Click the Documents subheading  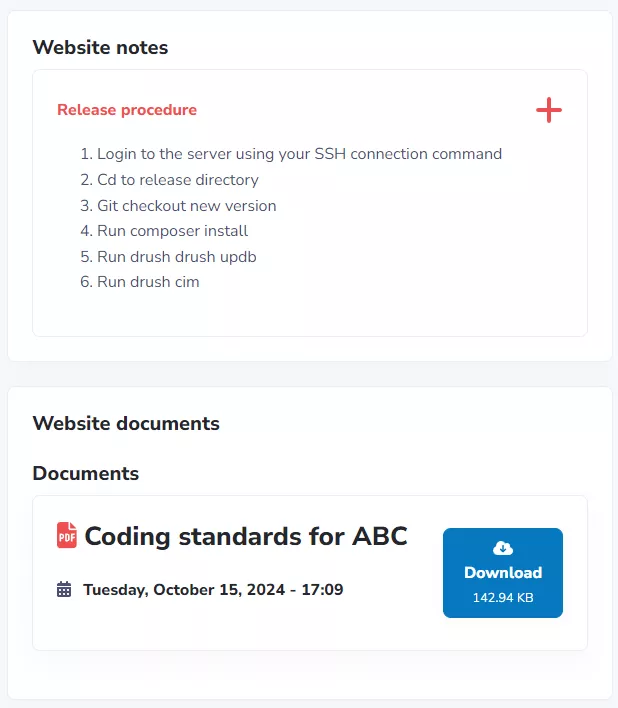[86, 473]
